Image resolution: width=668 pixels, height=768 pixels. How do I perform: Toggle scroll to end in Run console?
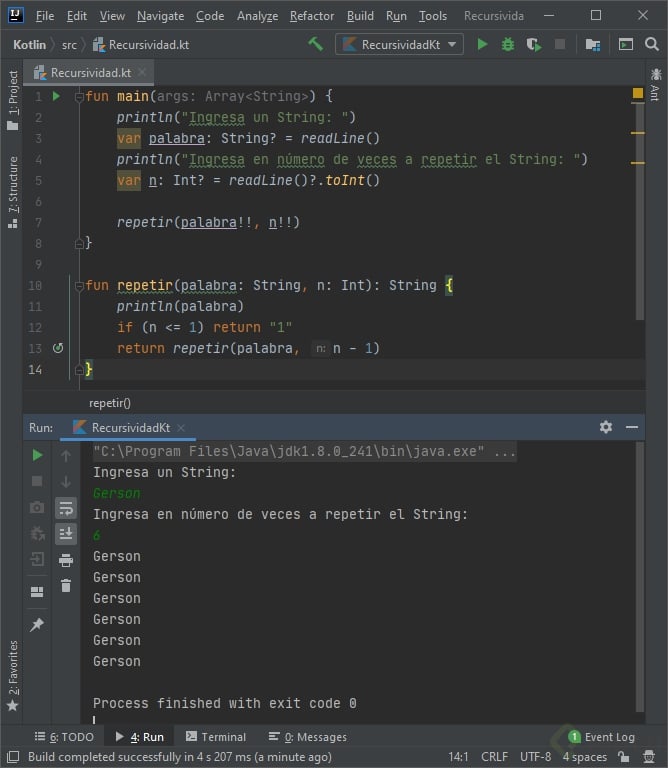coord(66,533)
